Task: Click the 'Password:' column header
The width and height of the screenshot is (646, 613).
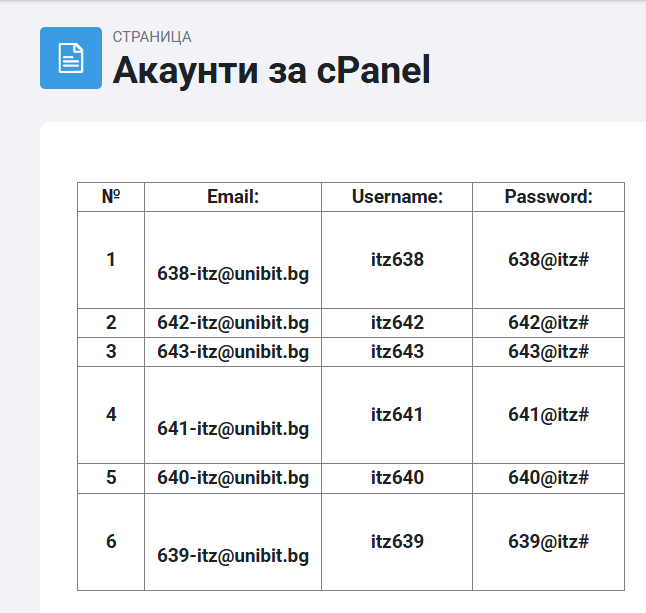Action: pos(548,197)
